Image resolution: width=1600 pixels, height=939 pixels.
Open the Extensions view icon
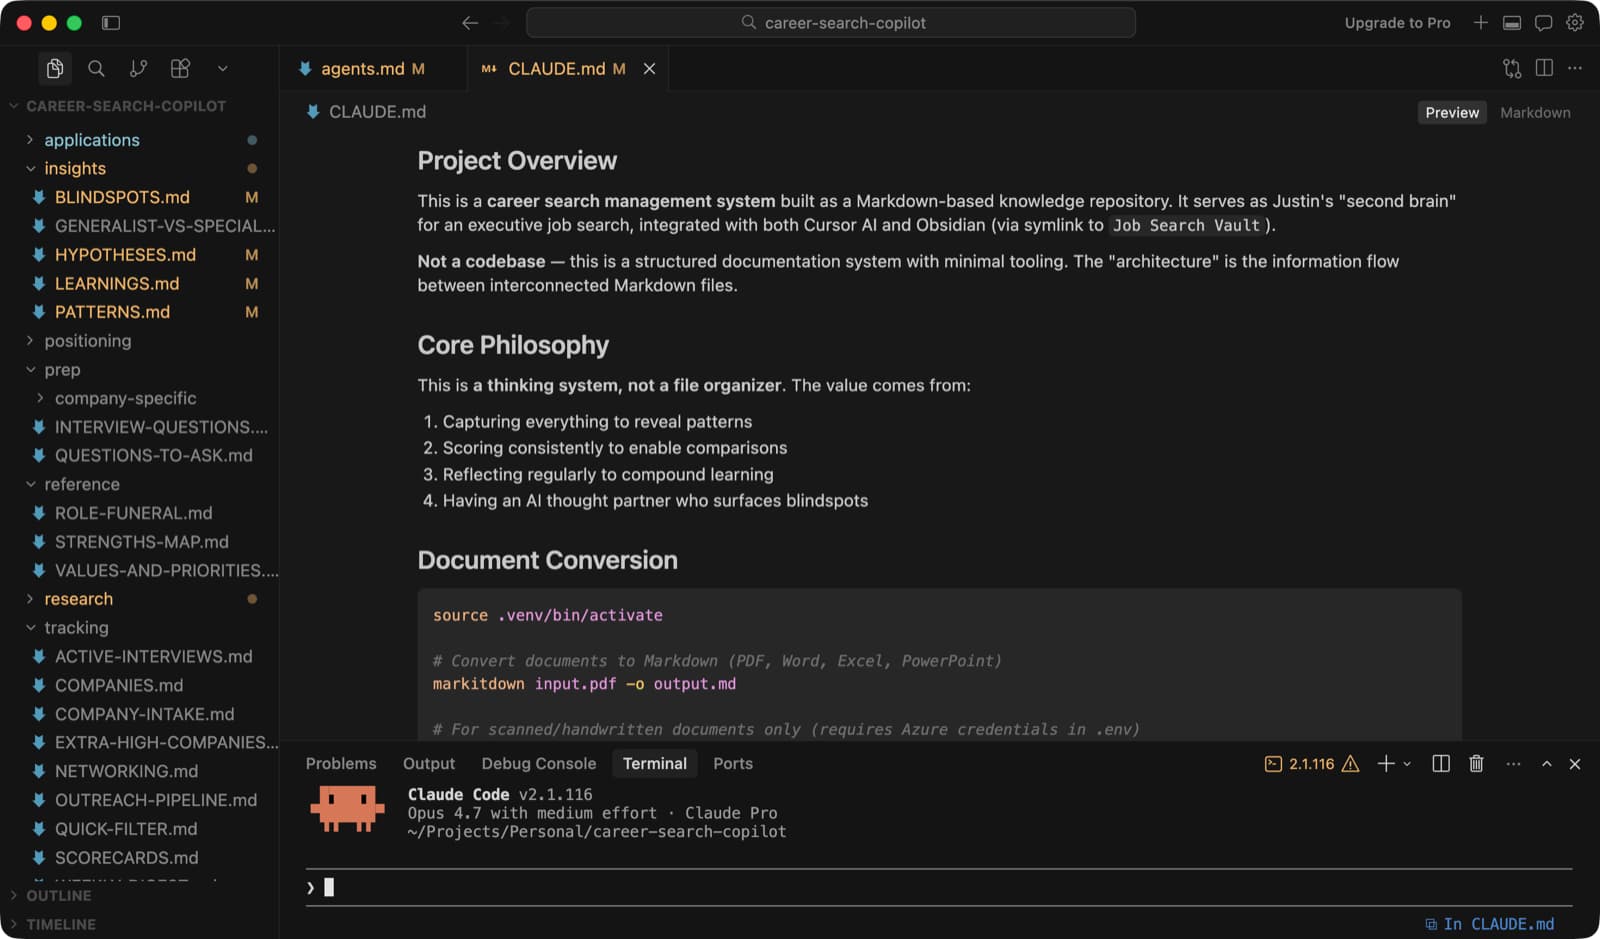180,68
